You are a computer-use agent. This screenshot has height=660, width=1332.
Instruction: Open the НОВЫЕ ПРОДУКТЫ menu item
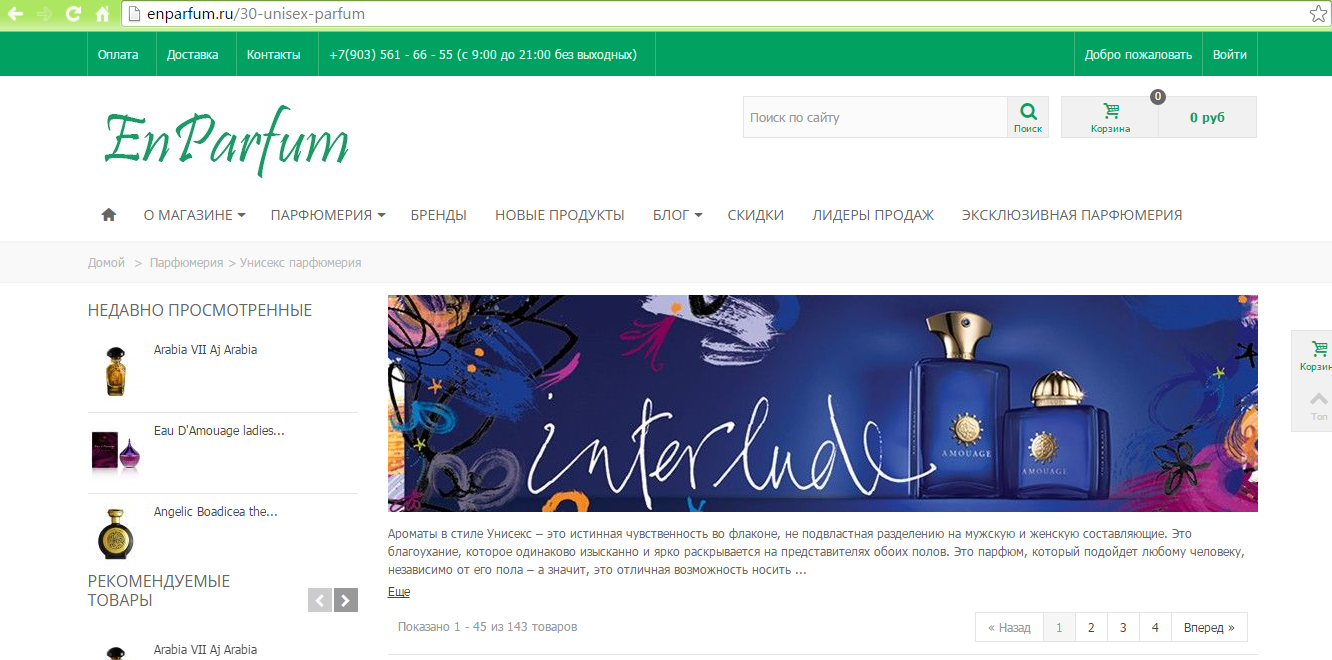click(559, 215)
